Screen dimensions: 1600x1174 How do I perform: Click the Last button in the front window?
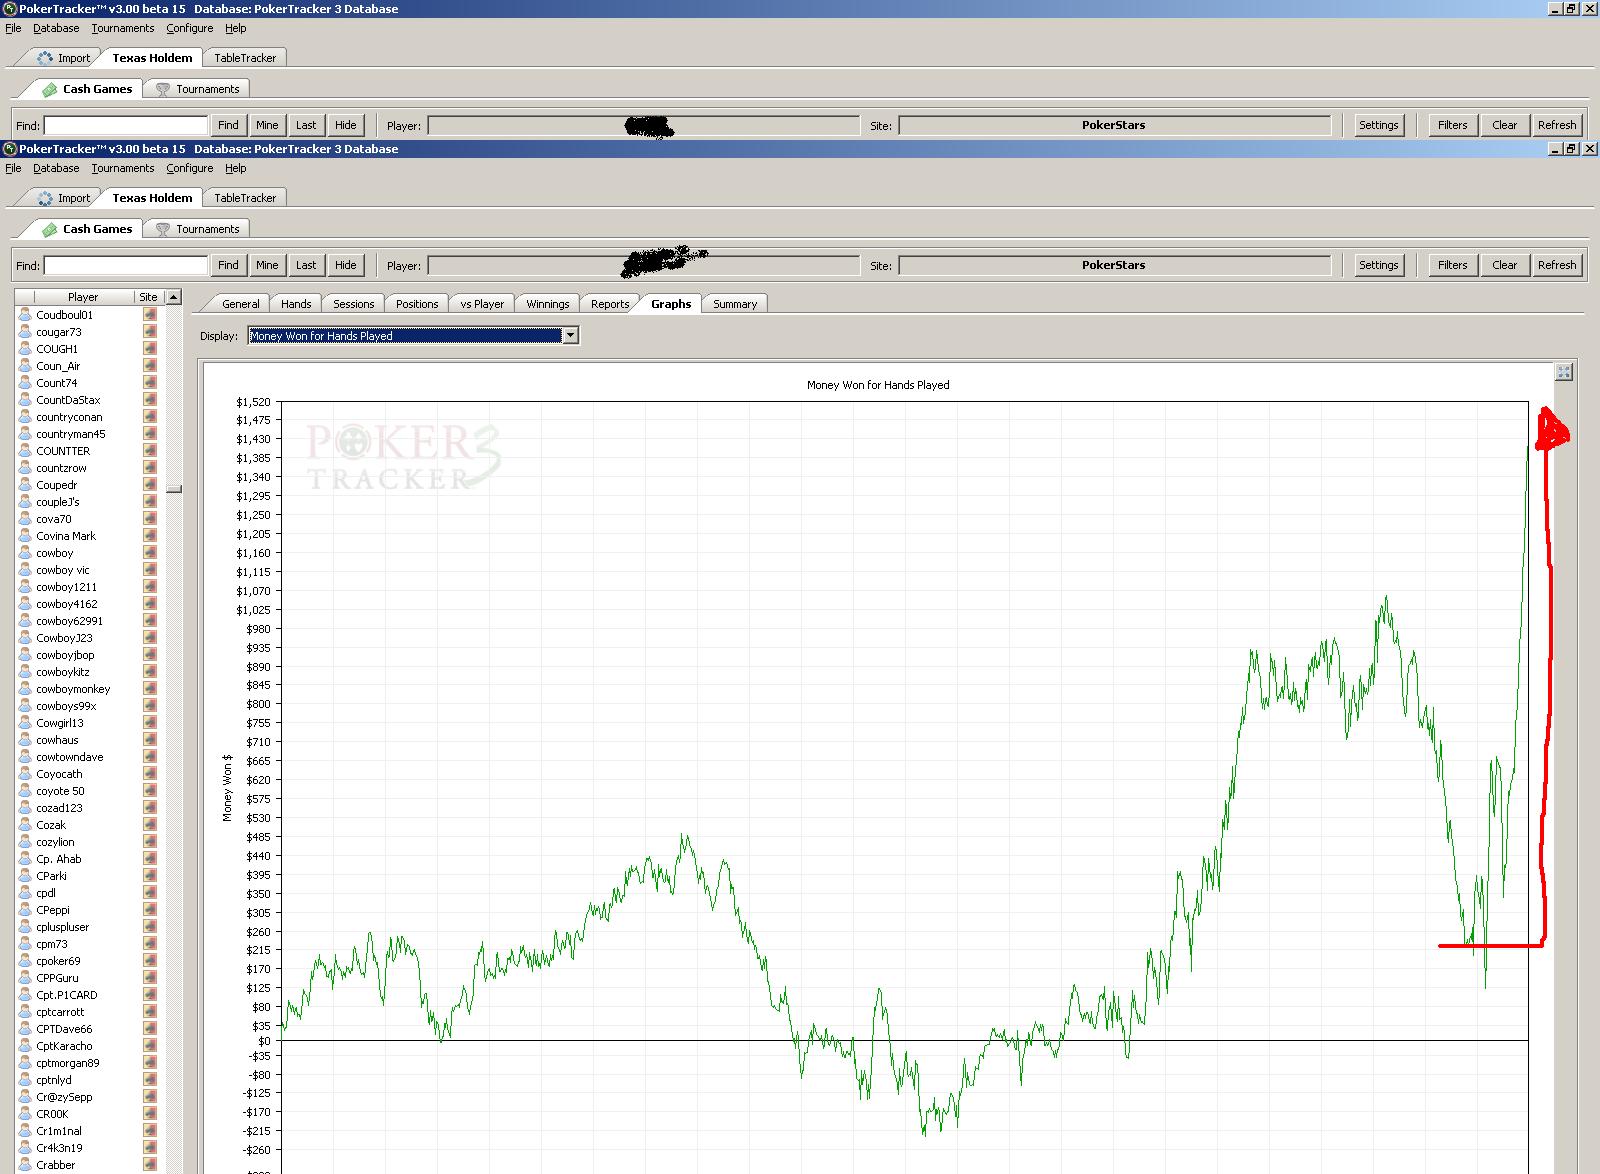[x=306, y=265]
